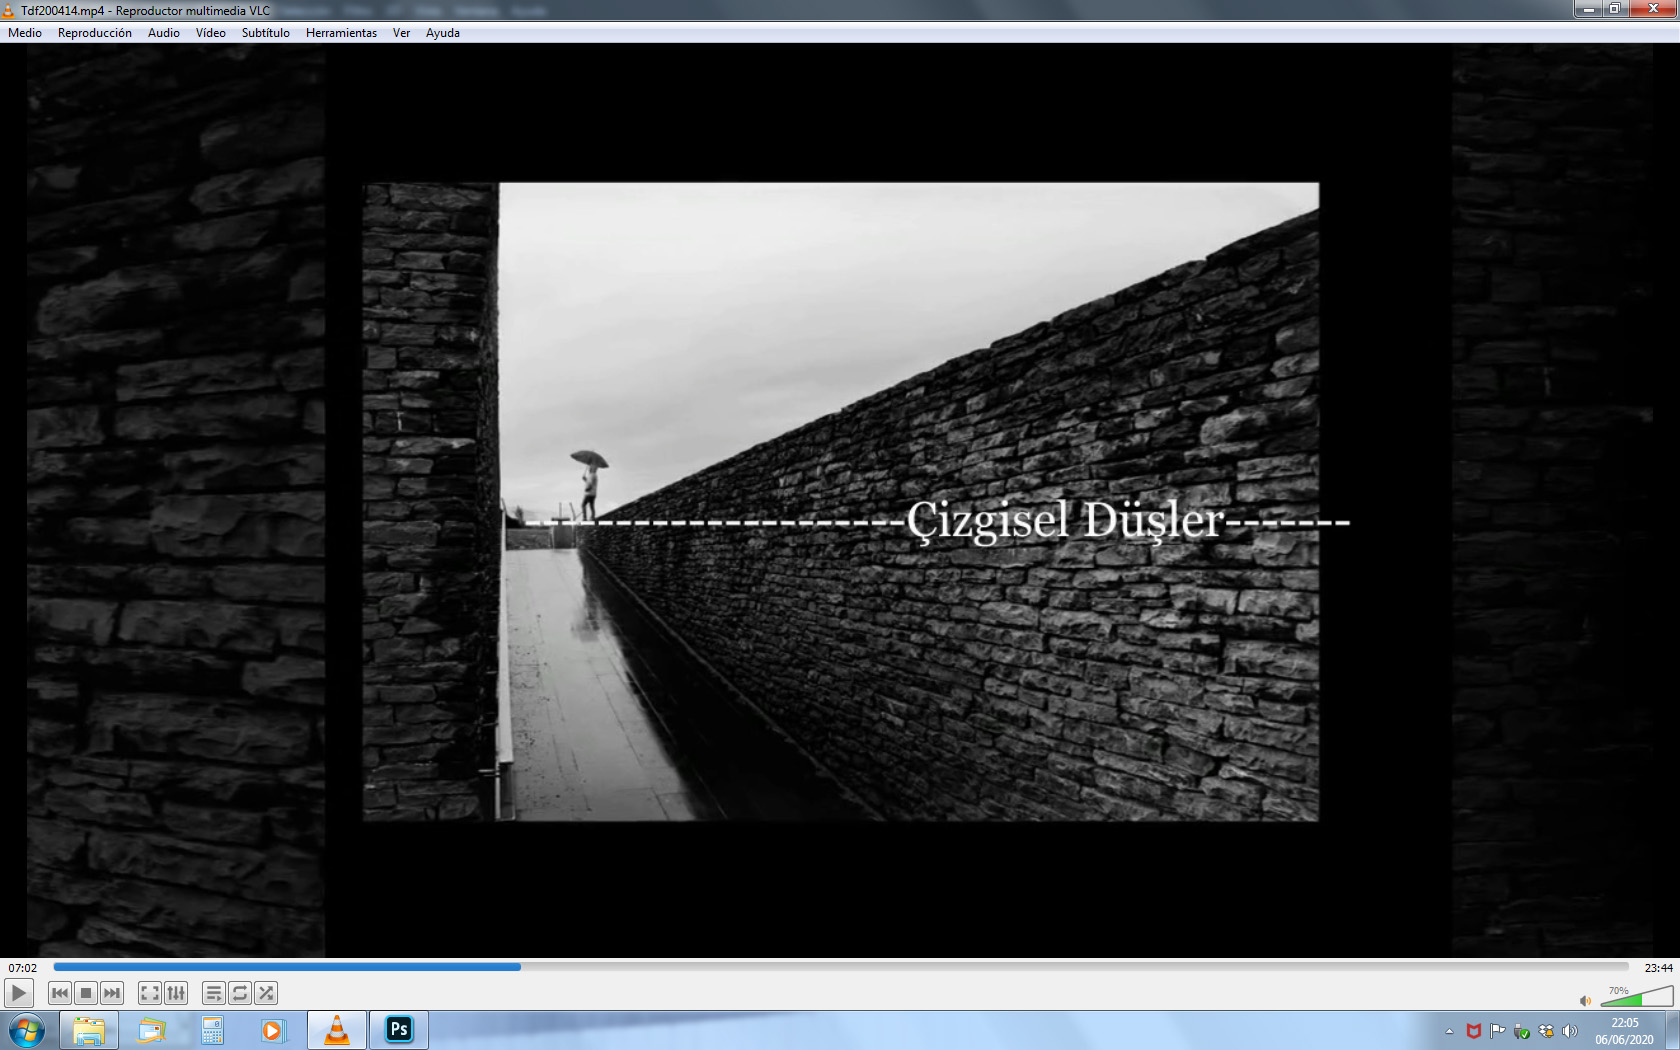
Task: Toggle the playlist view
Action: pos(214,993)
